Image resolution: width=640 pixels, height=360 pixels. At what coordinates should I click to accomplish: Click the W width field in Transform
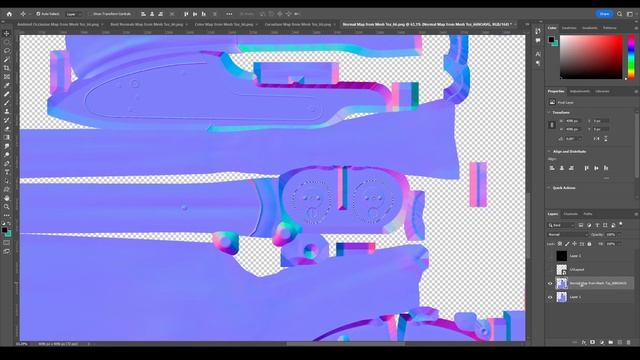pos(572,121)
